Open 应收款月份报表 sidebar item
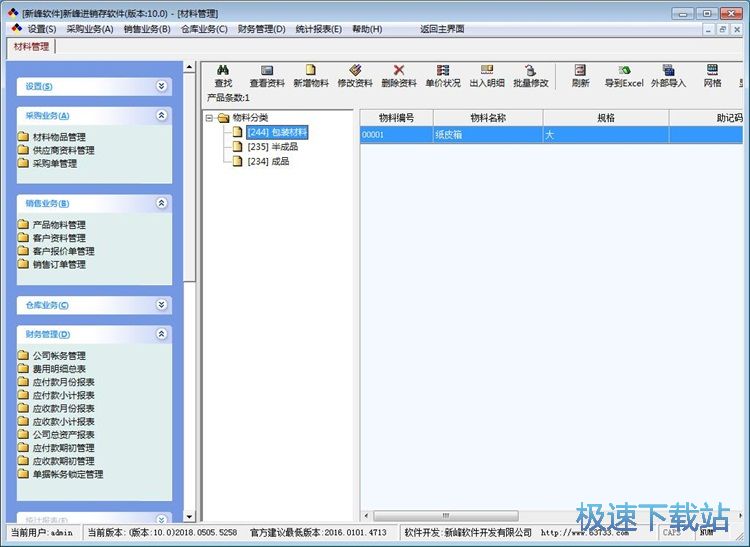Image resolution: width=750 pixels, height=547 pixels. [x=56, y=408]
